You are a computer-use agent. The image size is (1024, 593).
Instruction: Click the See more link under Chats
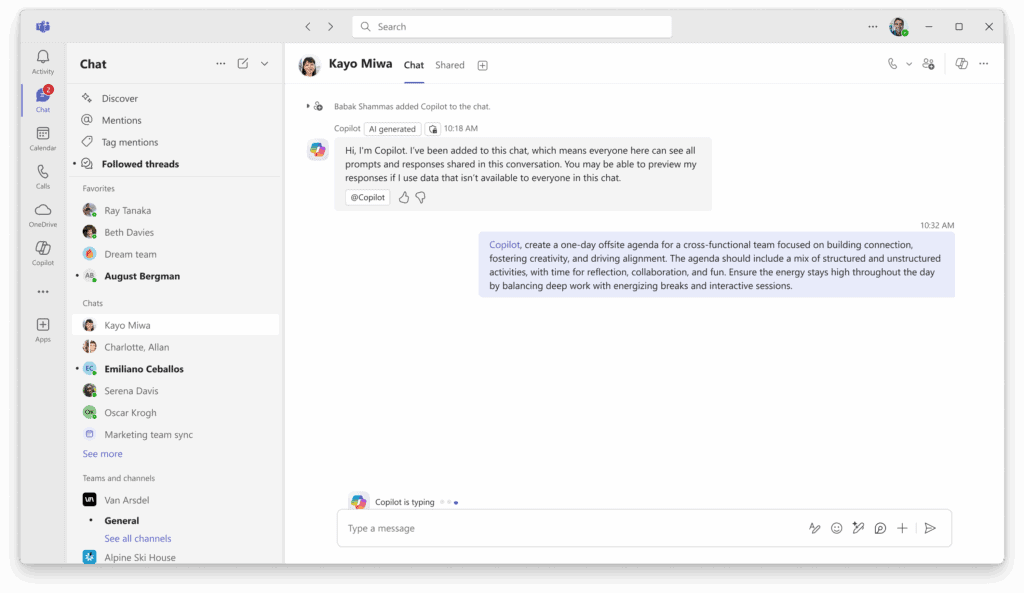pos(103,454)
